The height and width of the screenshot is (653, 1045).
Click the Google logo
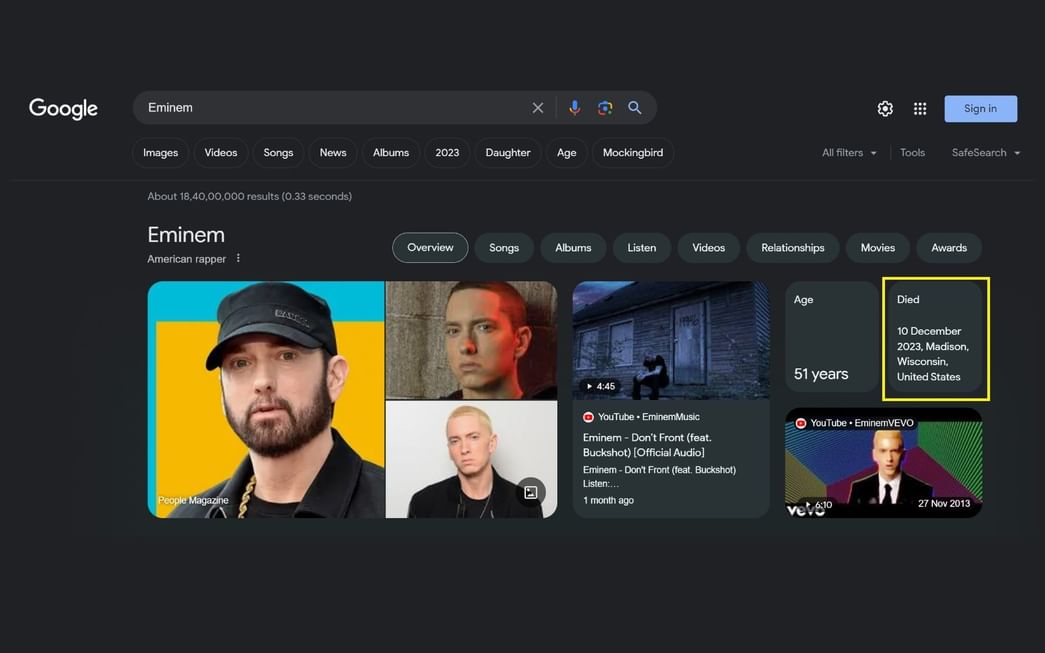click(63, 108)
